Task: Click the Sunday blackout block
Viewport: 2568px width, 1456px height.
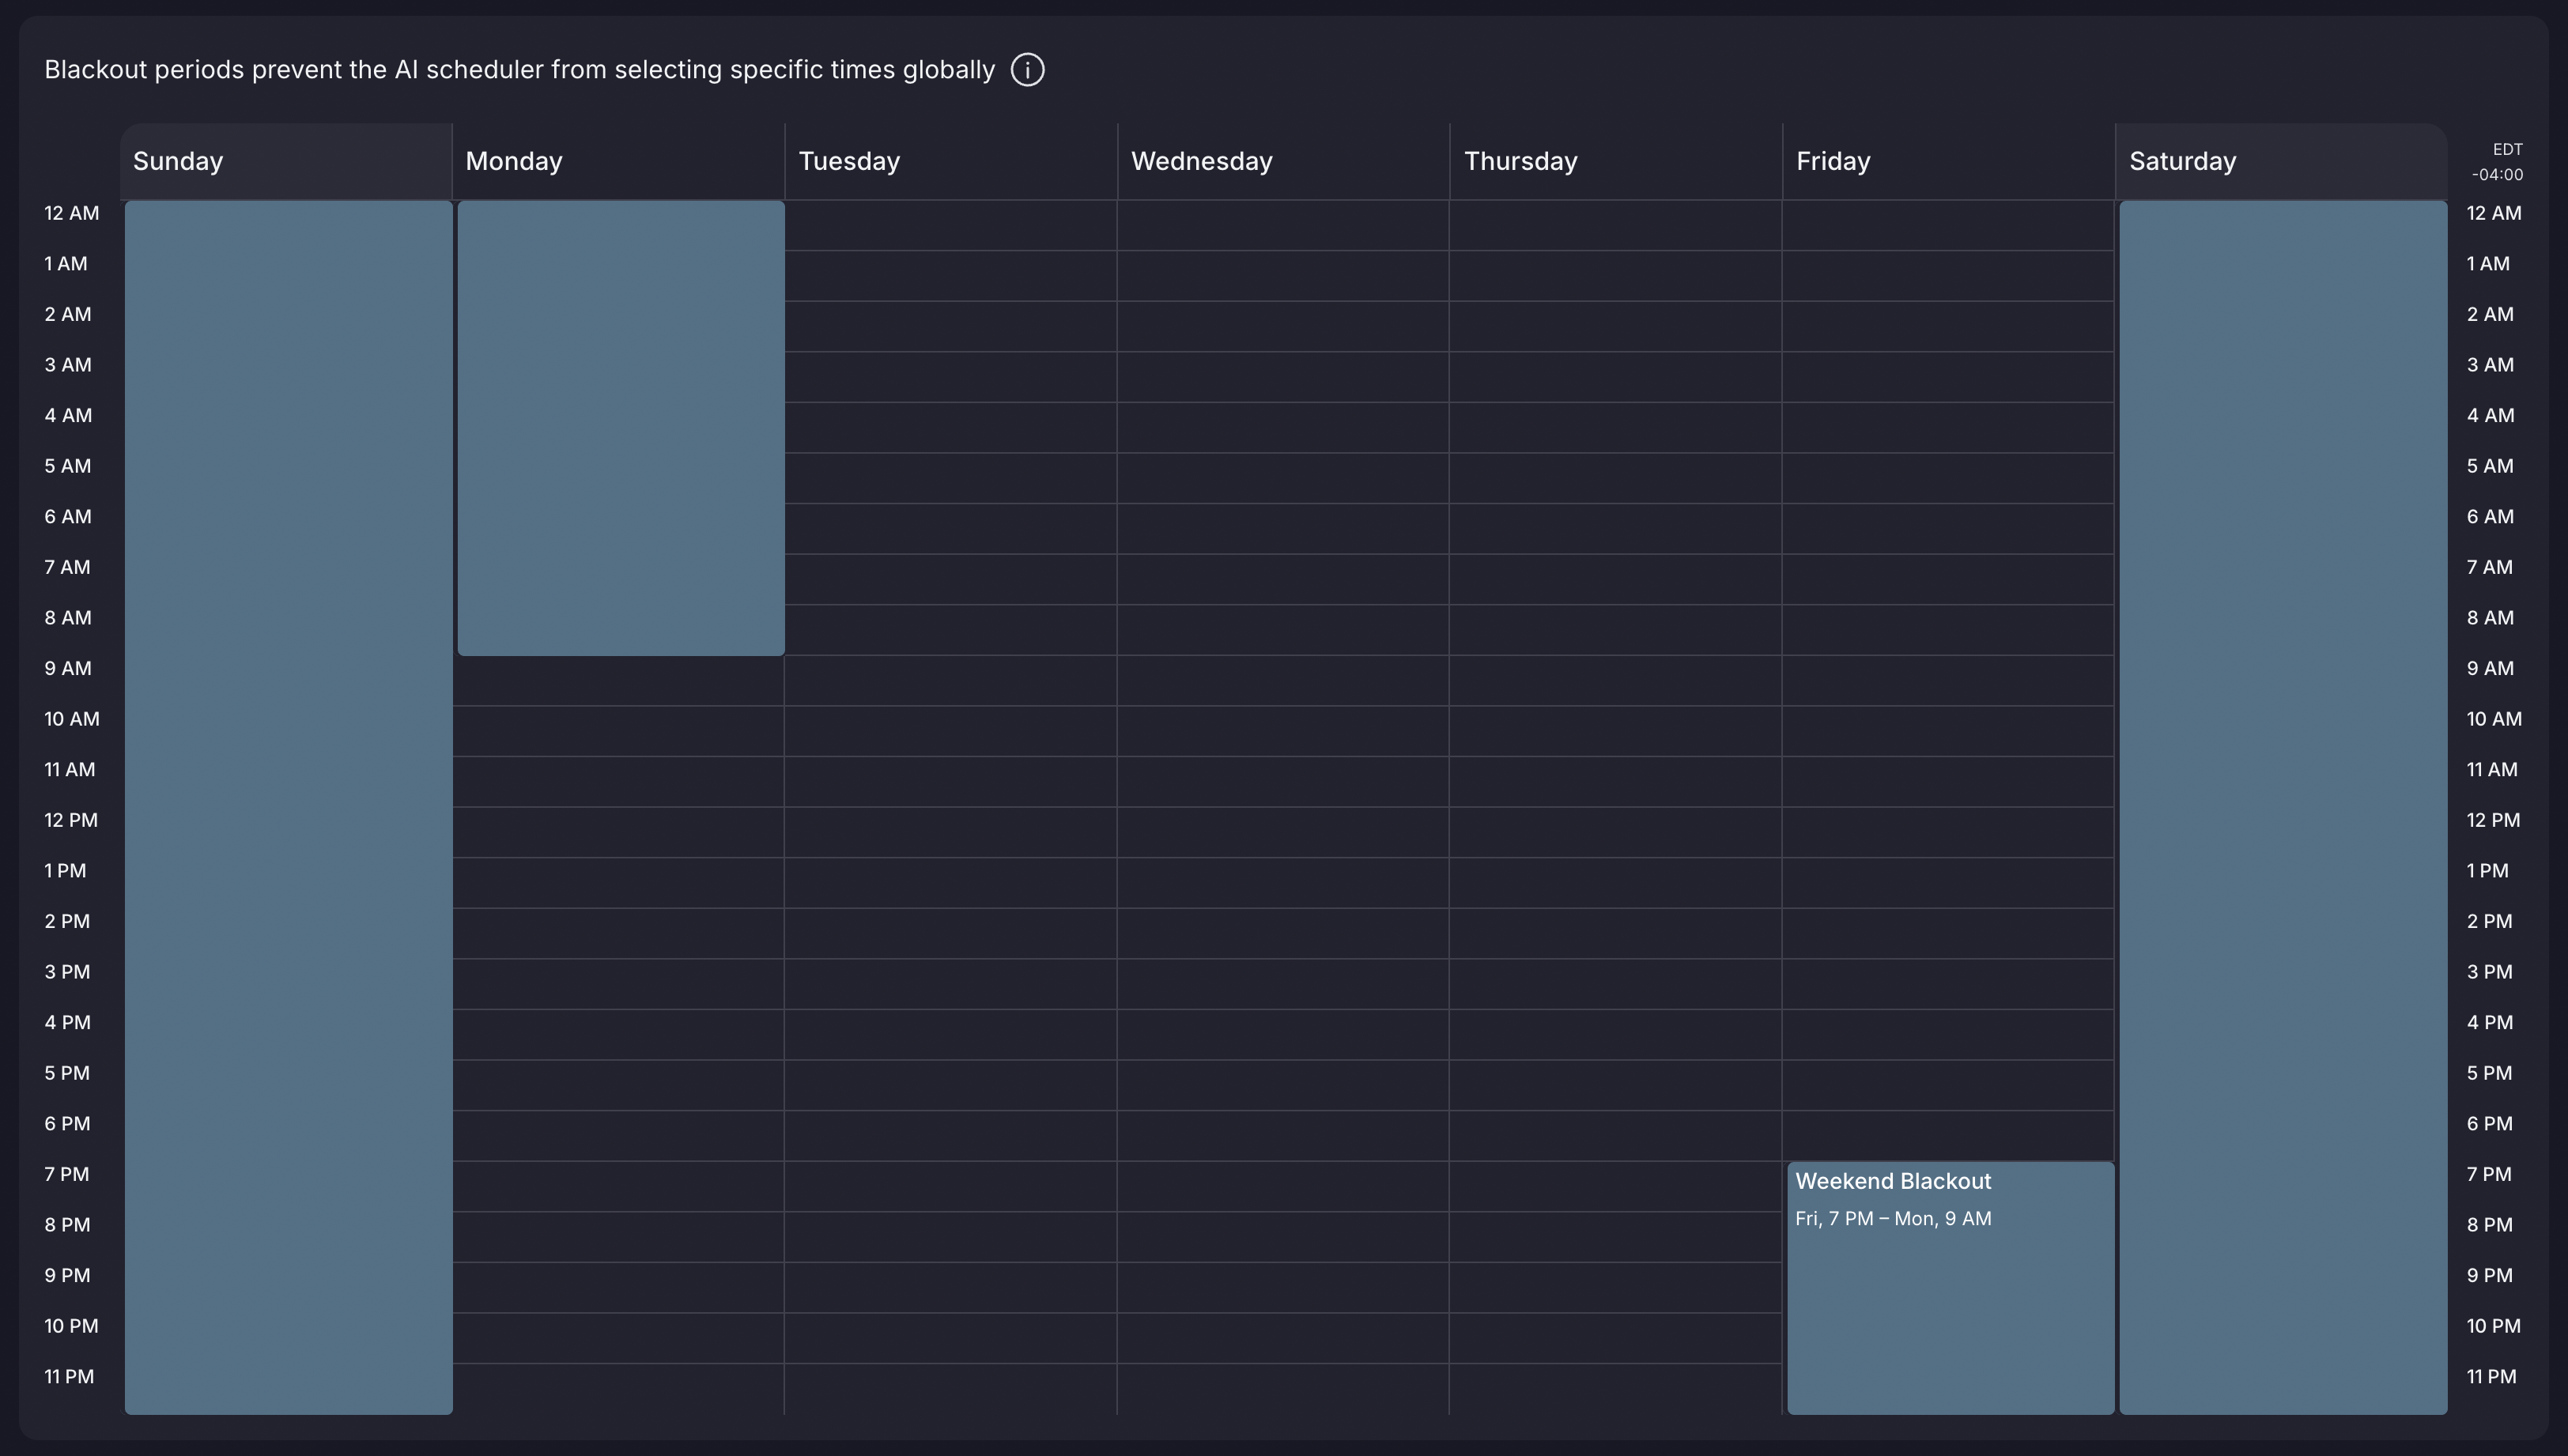Action: tap(288, 807)
